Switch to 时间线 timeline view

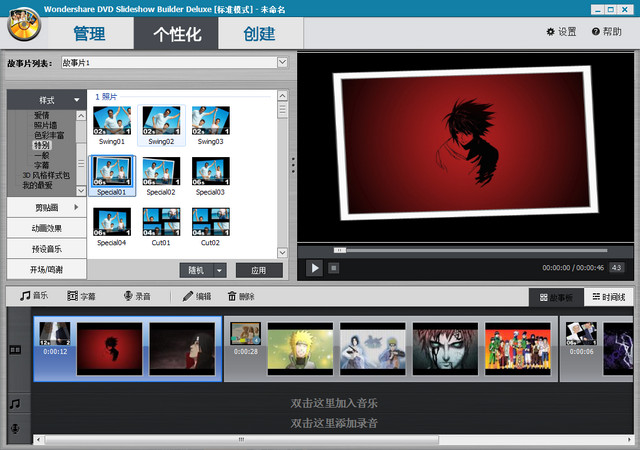(608, 297)
